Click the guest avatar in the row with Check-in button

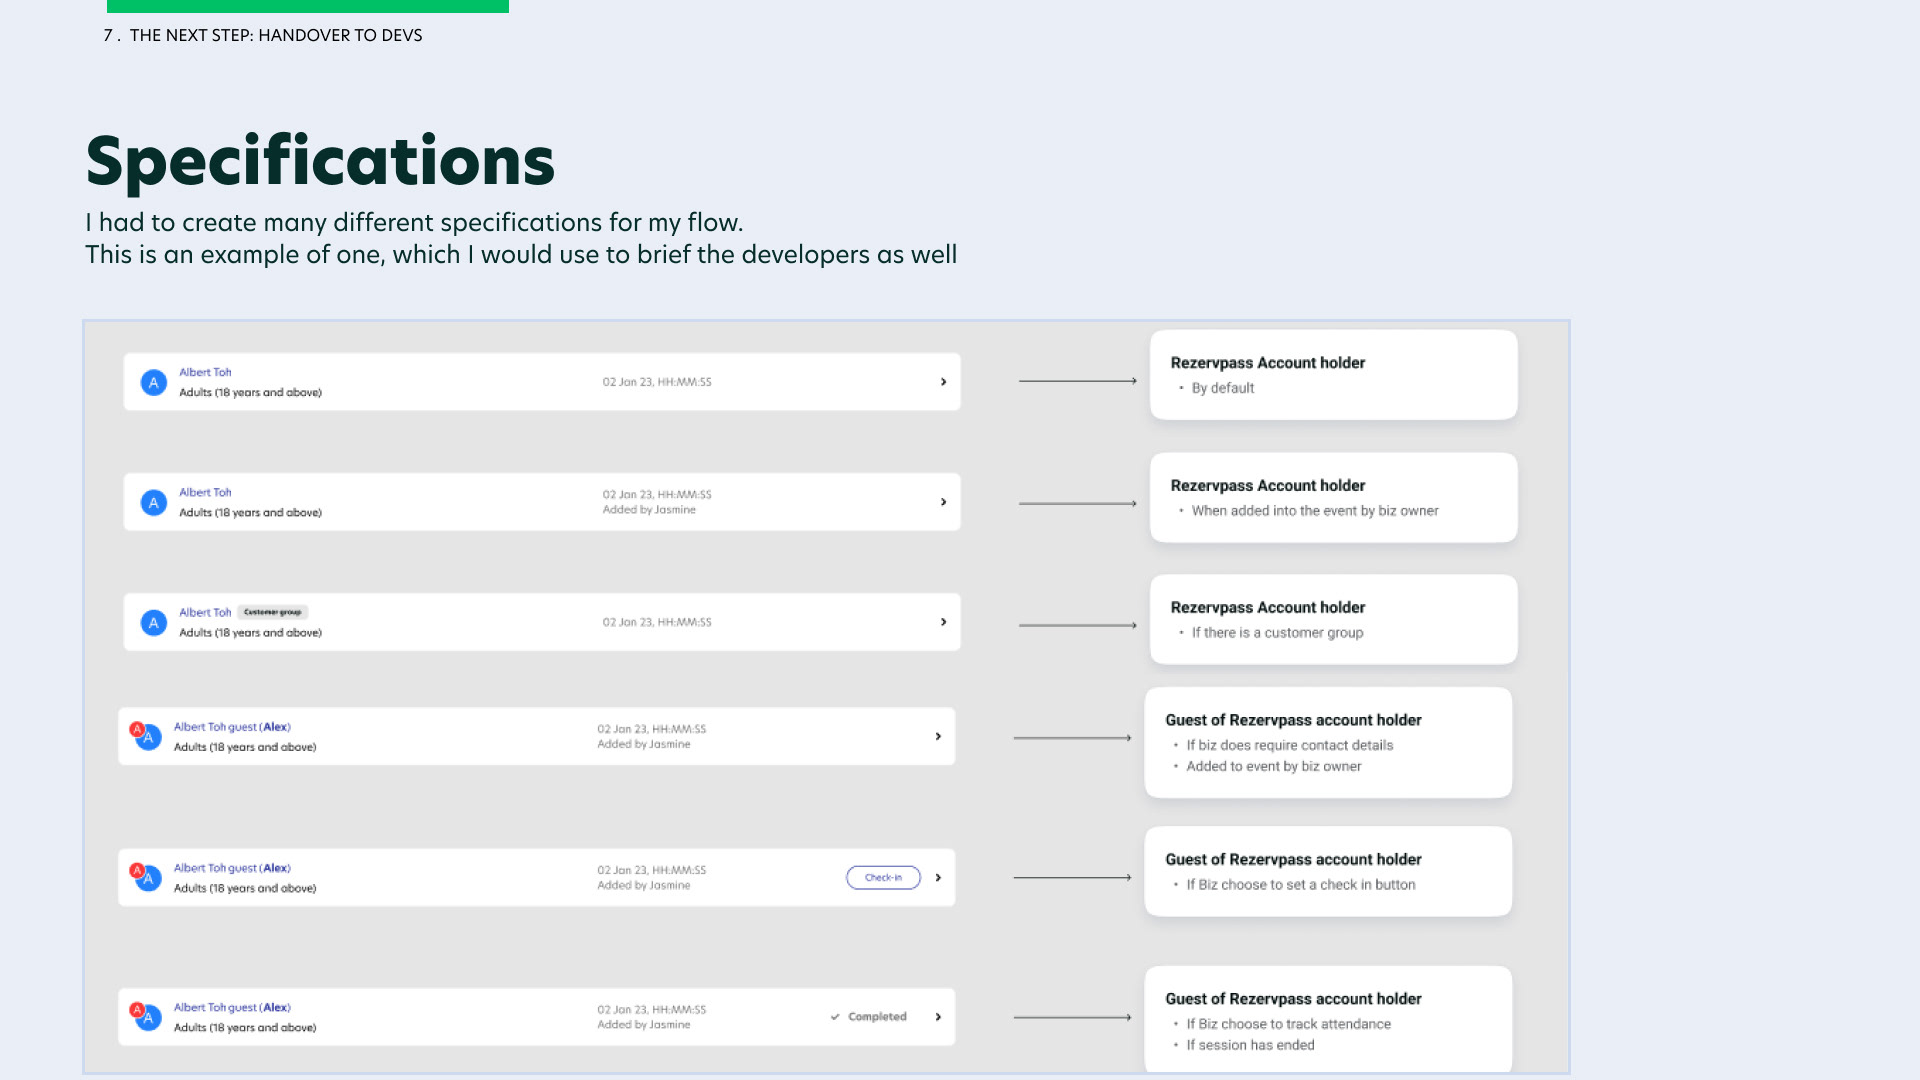tap(146, 876)
